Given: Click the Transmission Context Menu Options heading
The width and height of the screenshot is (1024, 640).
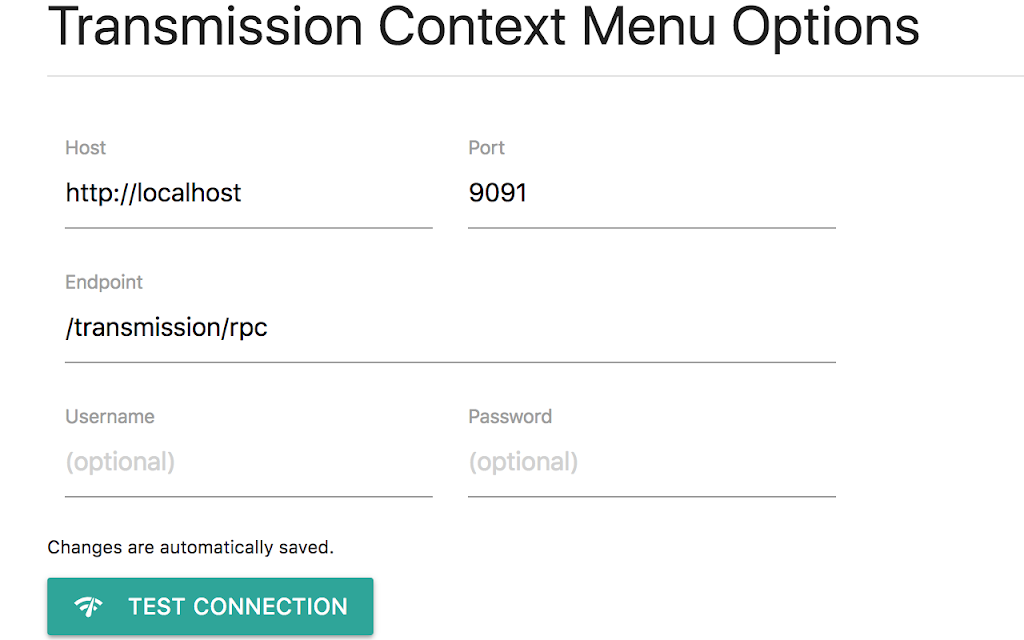Looking at the screenshot, I should [x=483, y=27].
